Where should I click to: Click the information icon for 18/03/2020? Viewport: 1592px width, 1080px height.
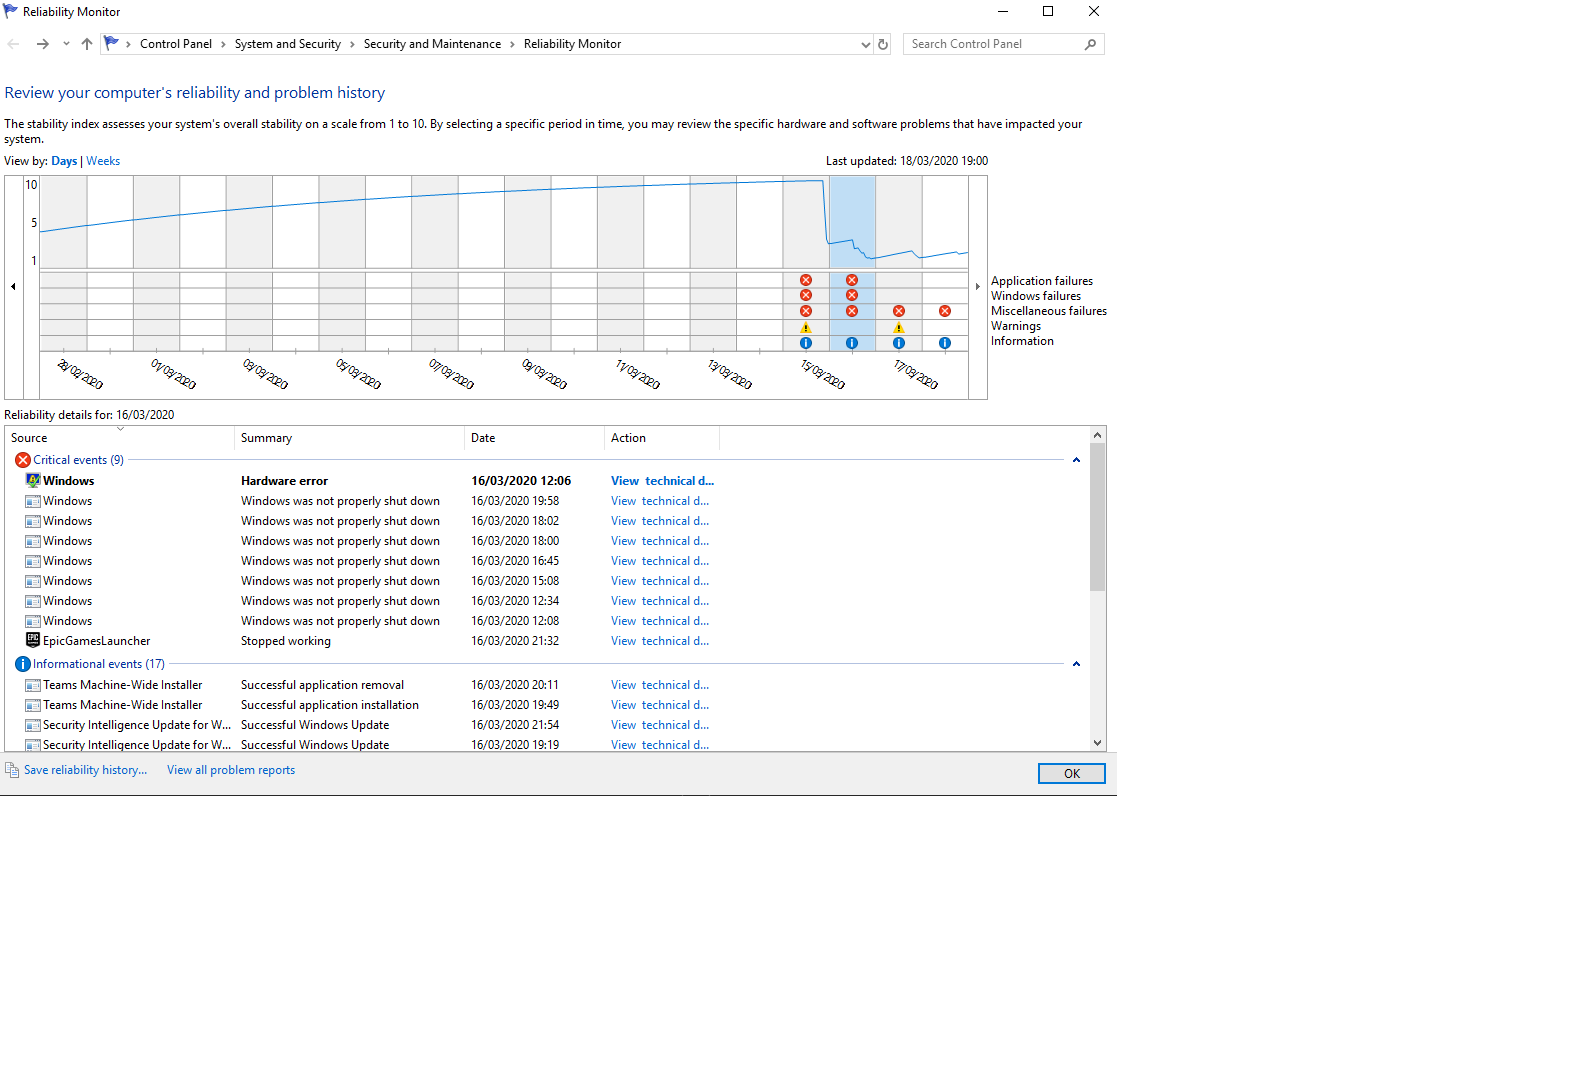tap(945, 343)
